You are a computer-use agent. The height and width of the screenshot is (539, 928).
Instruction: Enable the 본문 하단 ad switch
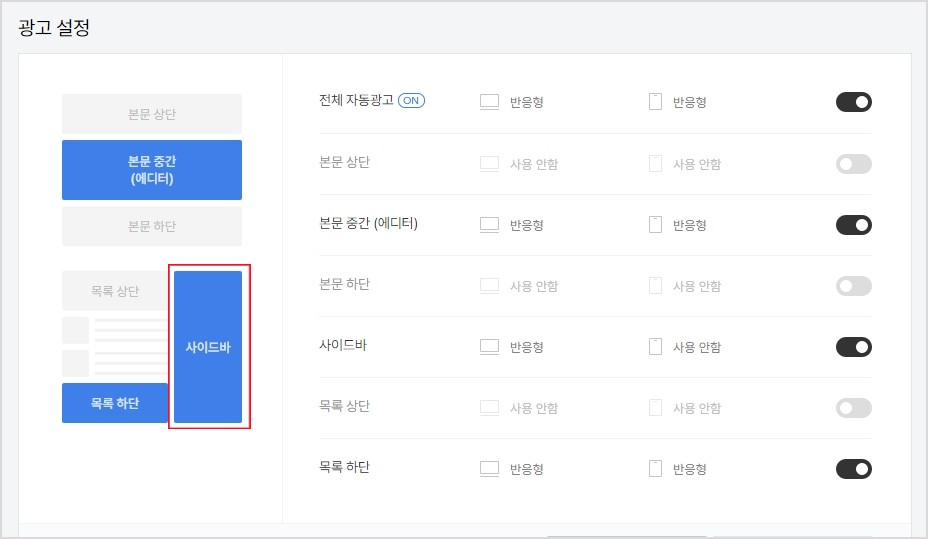853,286
